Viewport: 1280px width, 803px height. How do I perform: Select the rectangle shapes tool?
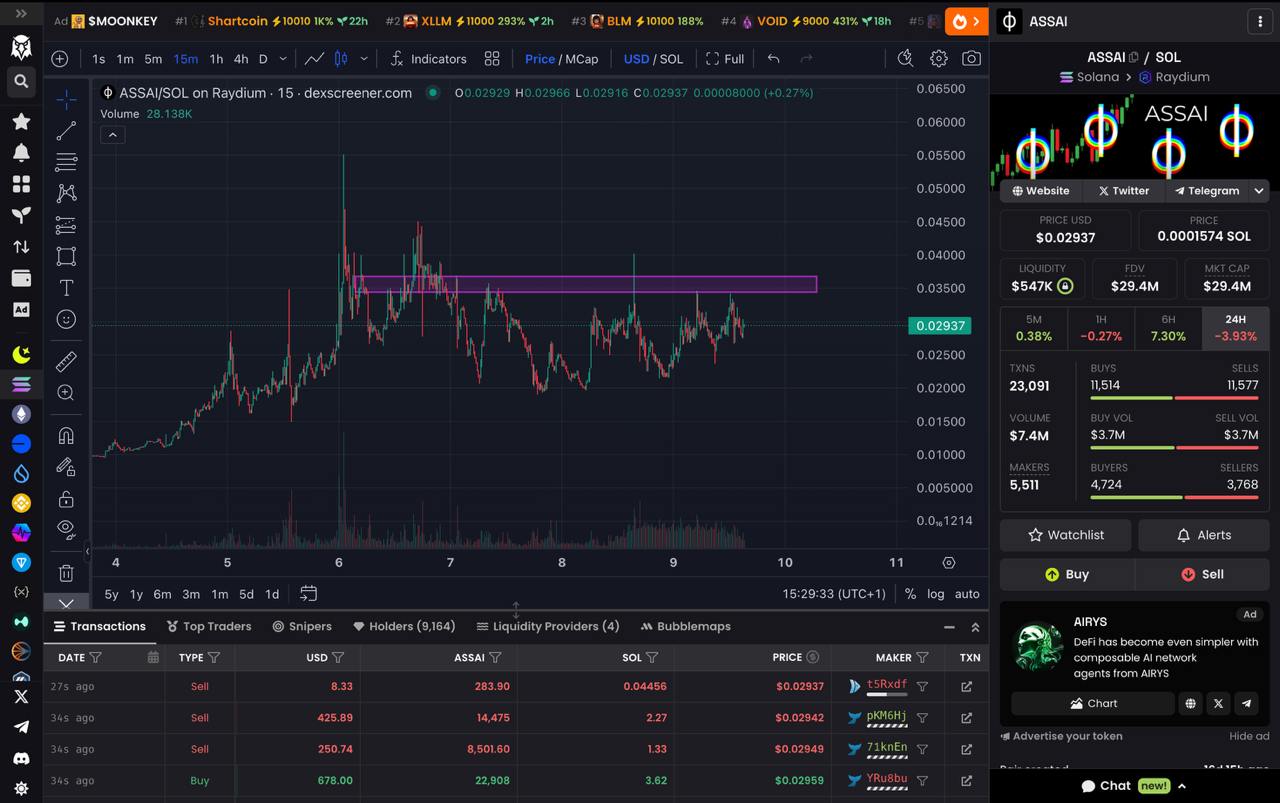(x=66, y=256)
